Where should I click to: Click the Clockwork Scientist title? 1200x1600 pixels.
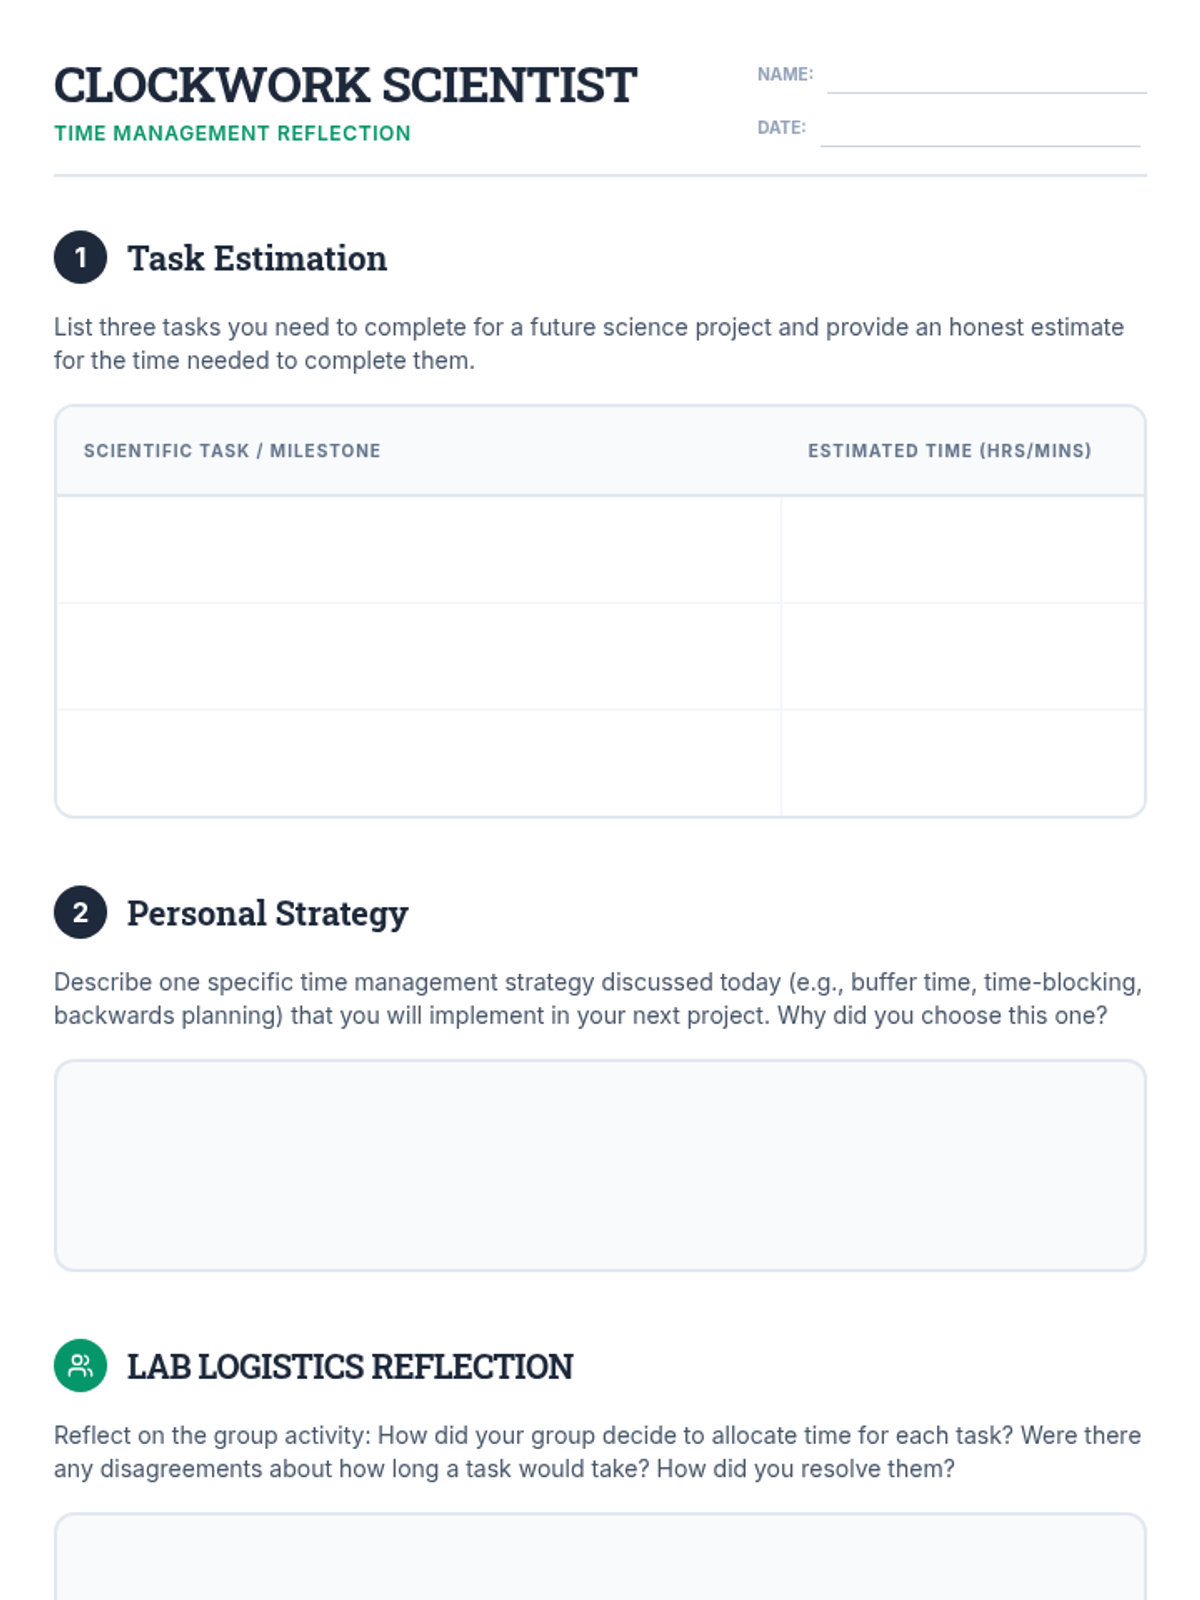coord(345,86)
